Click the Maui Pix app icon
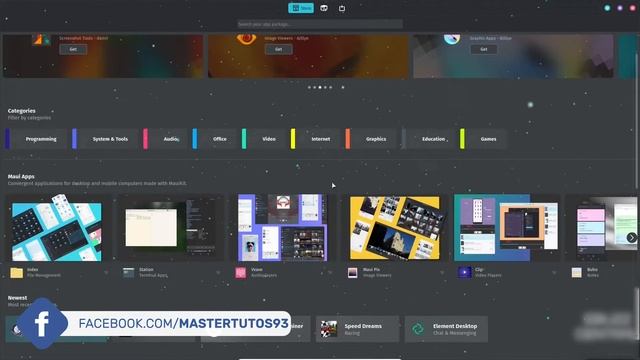Image resolution: width=640 pixels, height=360 pixels. tap(353, 273)
